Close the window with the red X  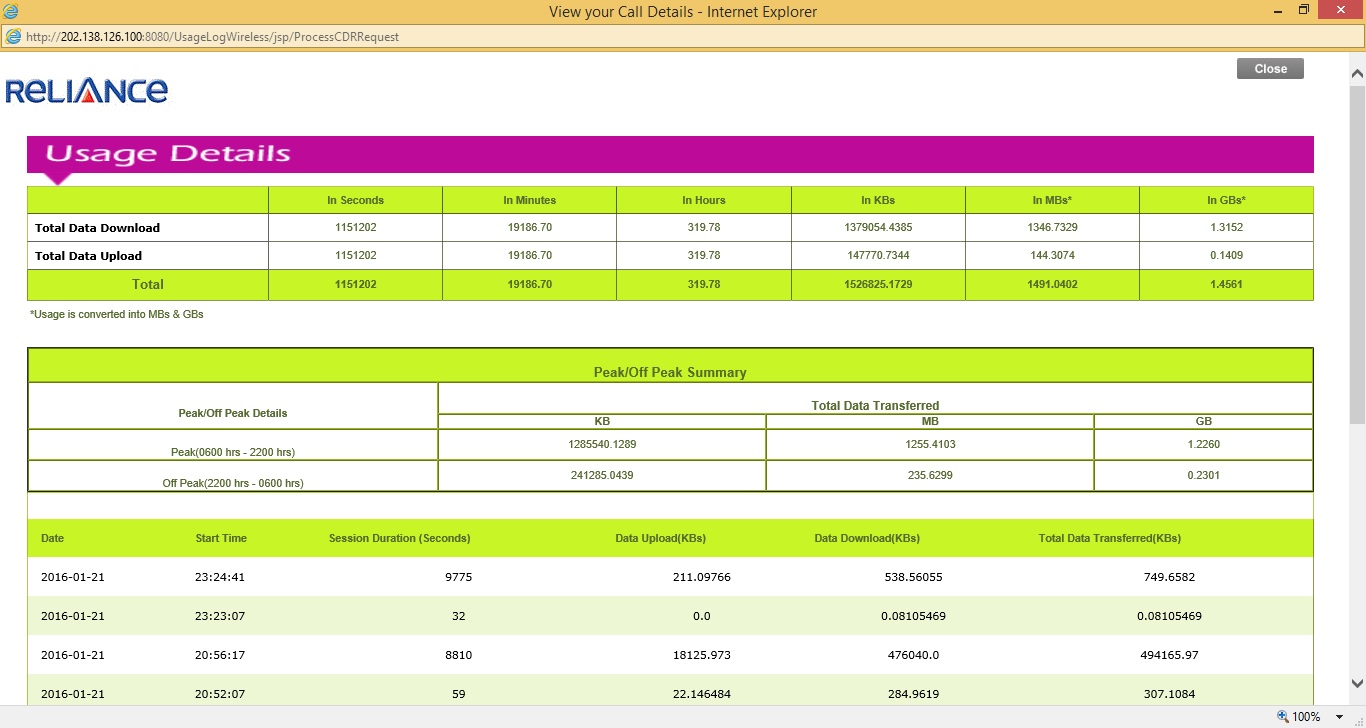point(1340,11)
